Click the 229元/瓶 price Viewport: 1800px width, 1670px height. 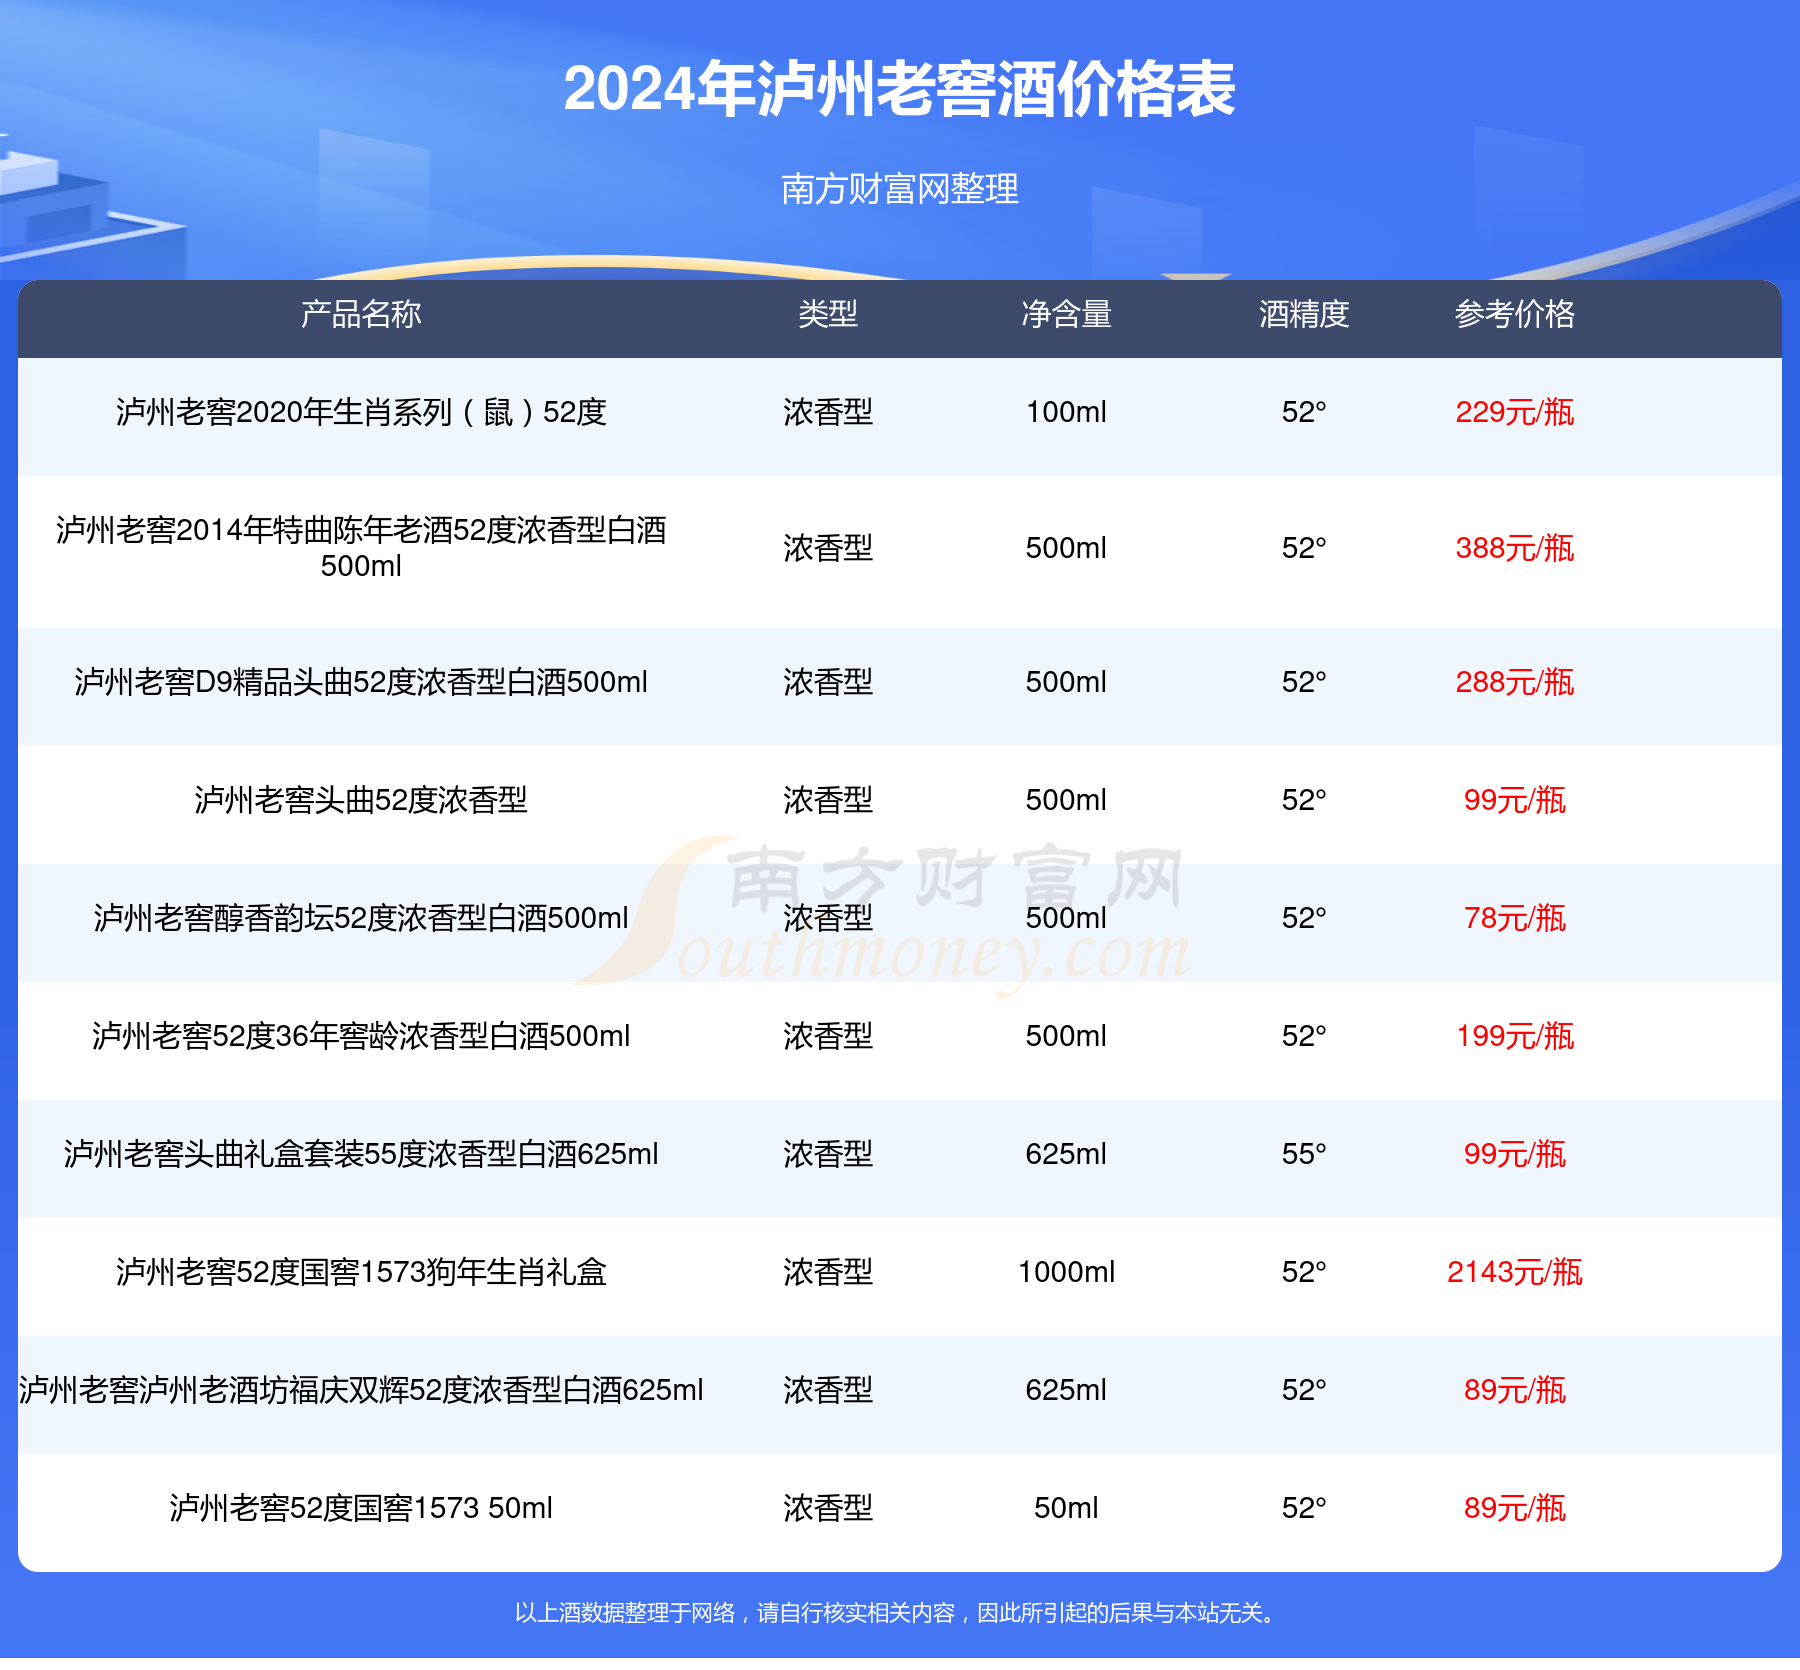pyautogui.click(x=1515, y=412)
